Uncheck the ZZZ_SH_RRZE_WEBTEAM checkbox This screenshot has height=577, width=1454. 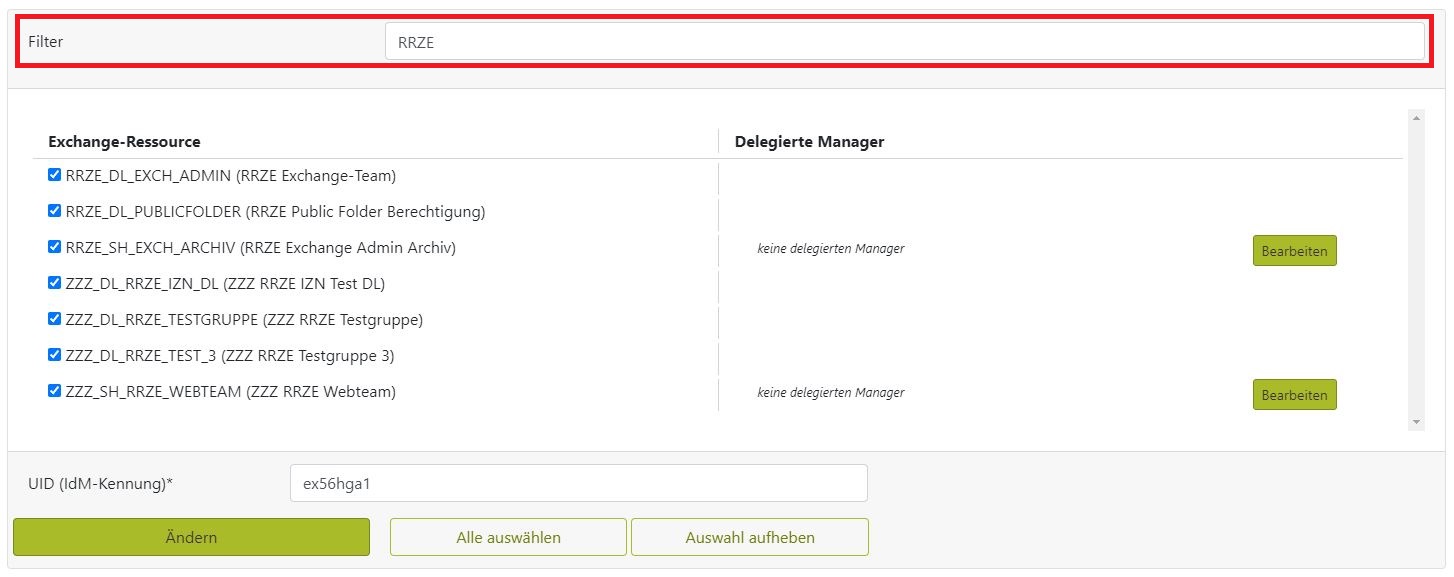click(x=55, y=391)
